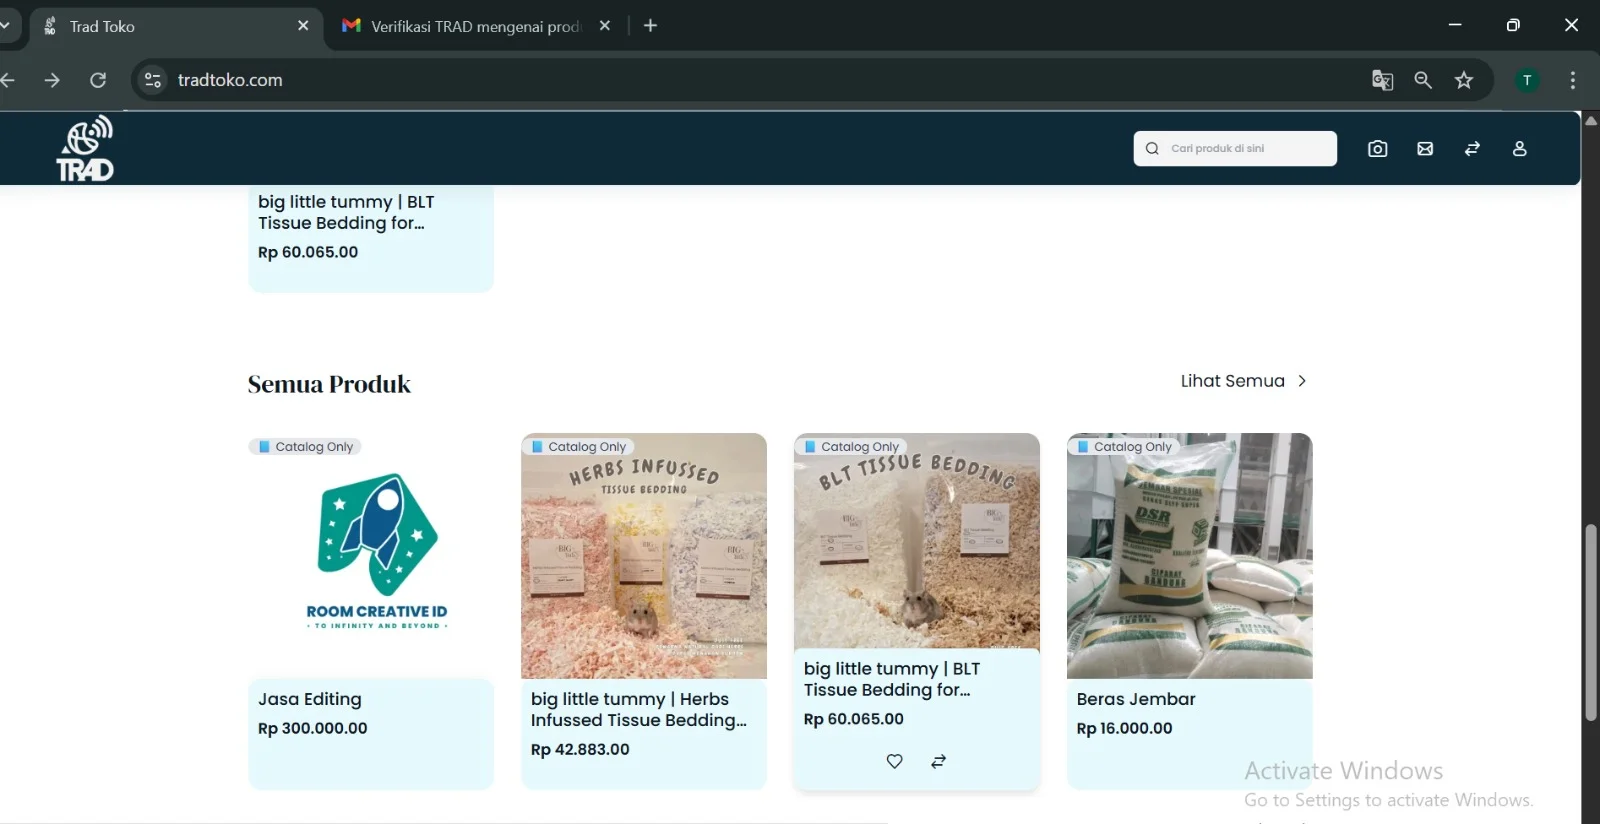Click the Lihat Semua link
The height and width of the screenshot is (824, 1600).
pos(1232,381)
